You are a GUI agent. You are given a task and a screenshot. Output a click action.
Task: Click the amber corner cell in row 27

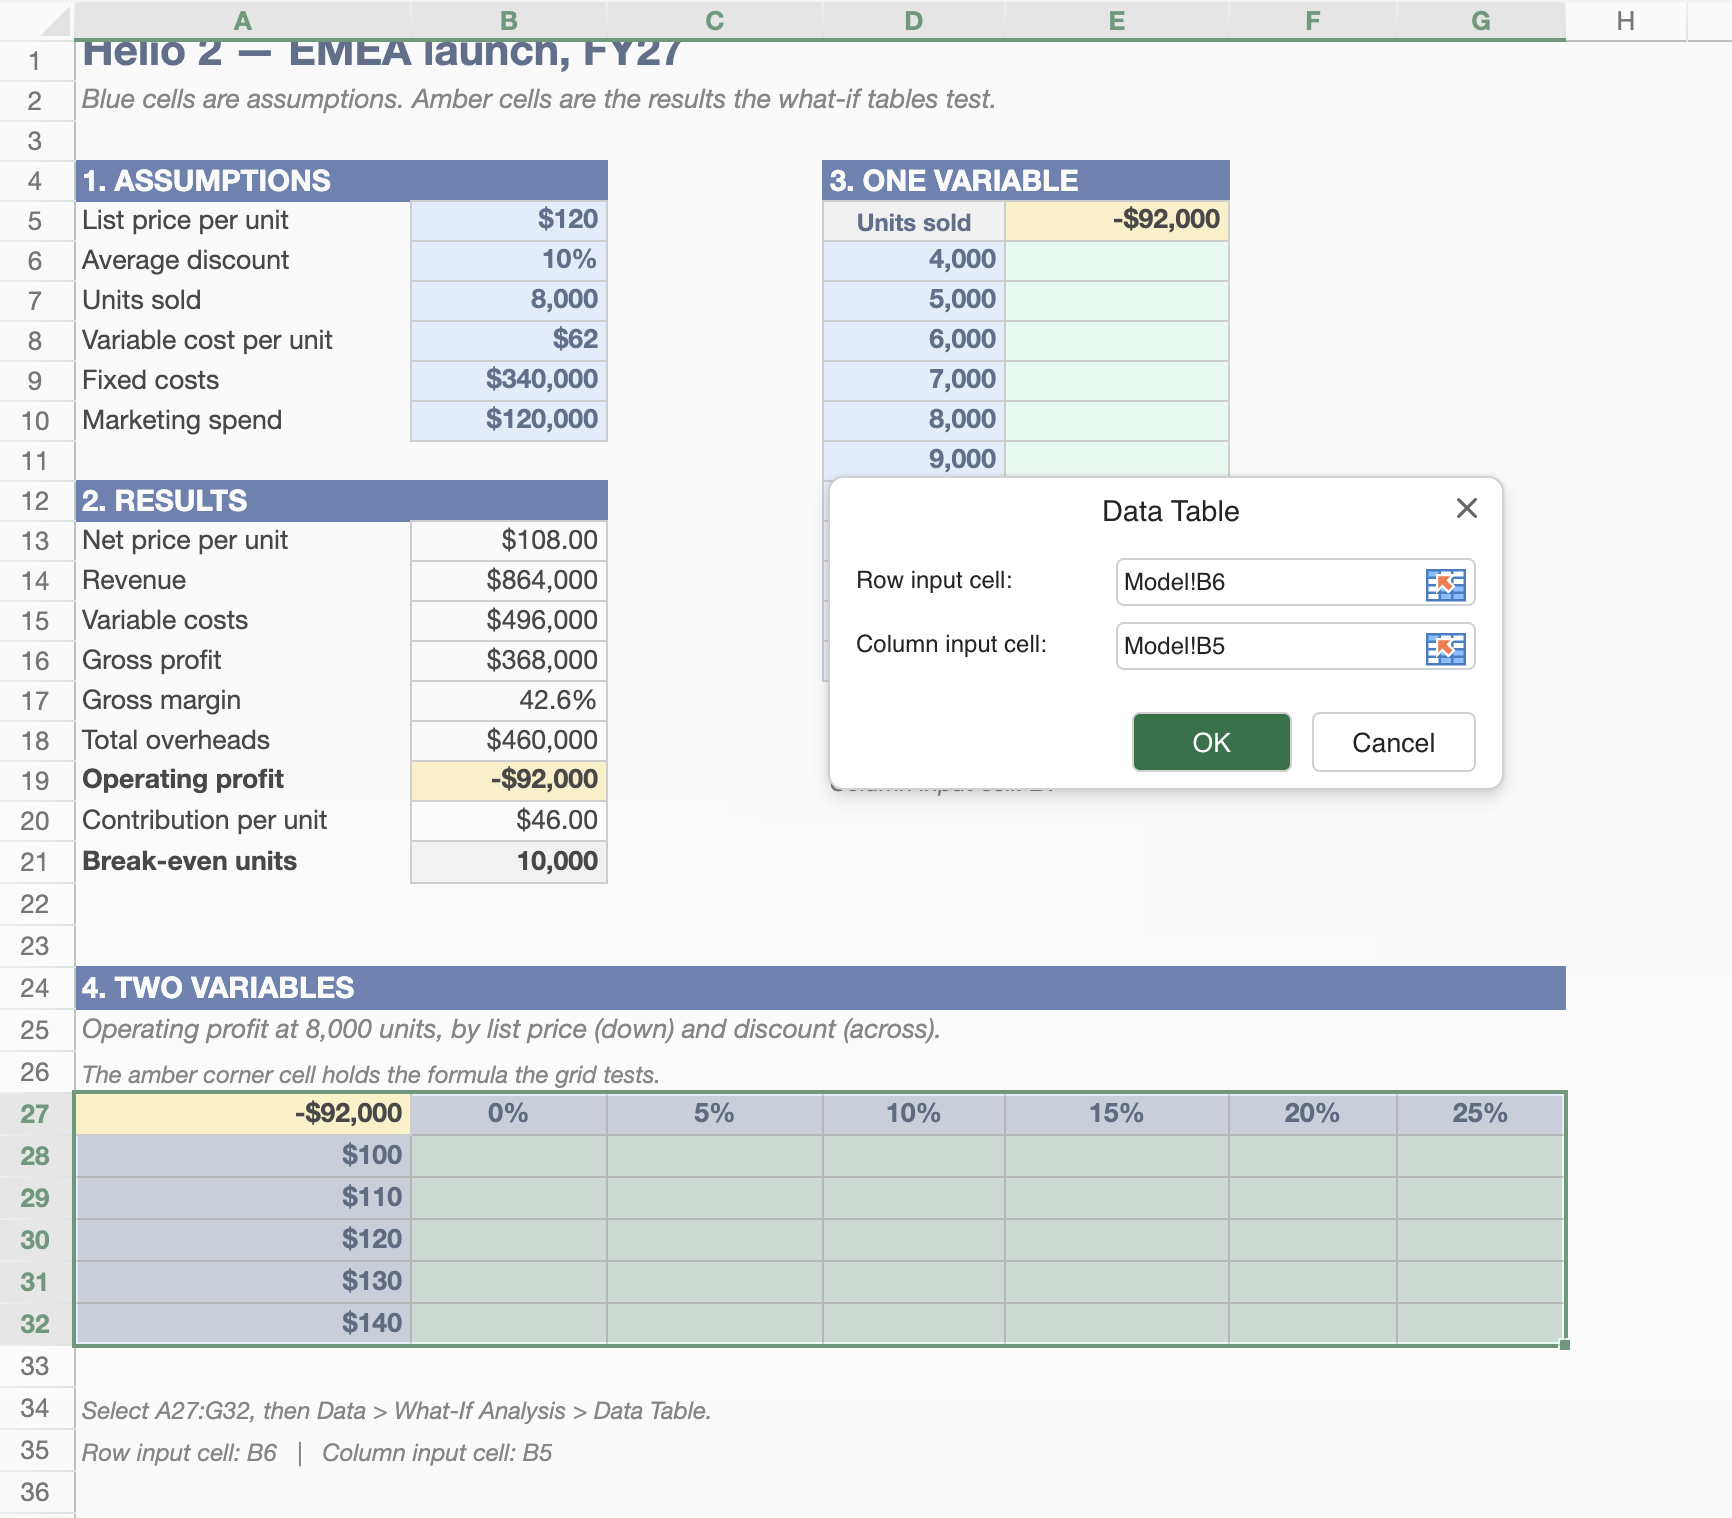[x=243, y=1114]
